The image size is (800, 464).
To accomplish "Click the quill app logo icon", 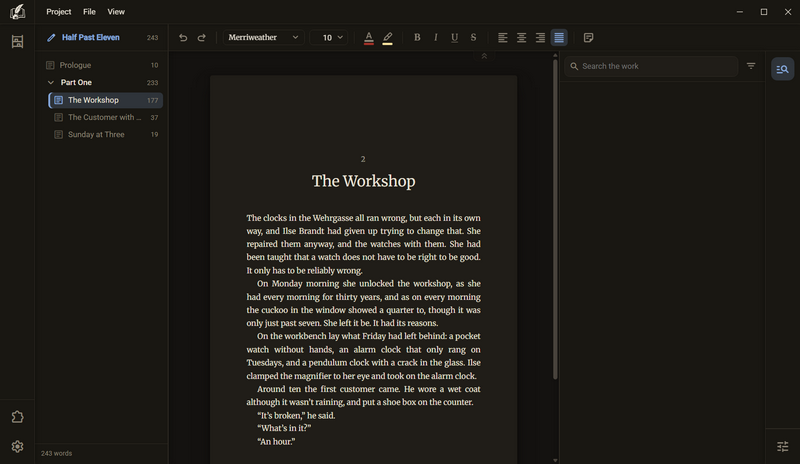I will 17,11.
